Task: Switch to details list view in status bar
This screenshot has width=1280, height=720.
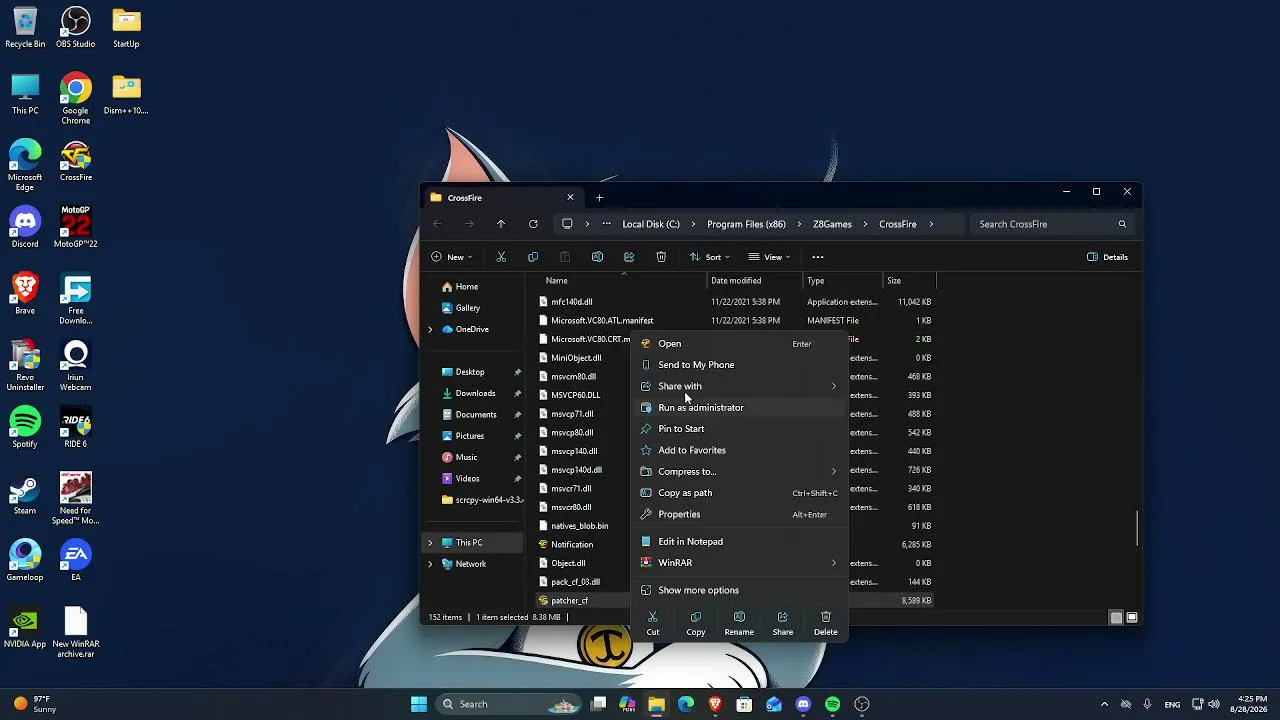Action: click(x=1116, y=617)
